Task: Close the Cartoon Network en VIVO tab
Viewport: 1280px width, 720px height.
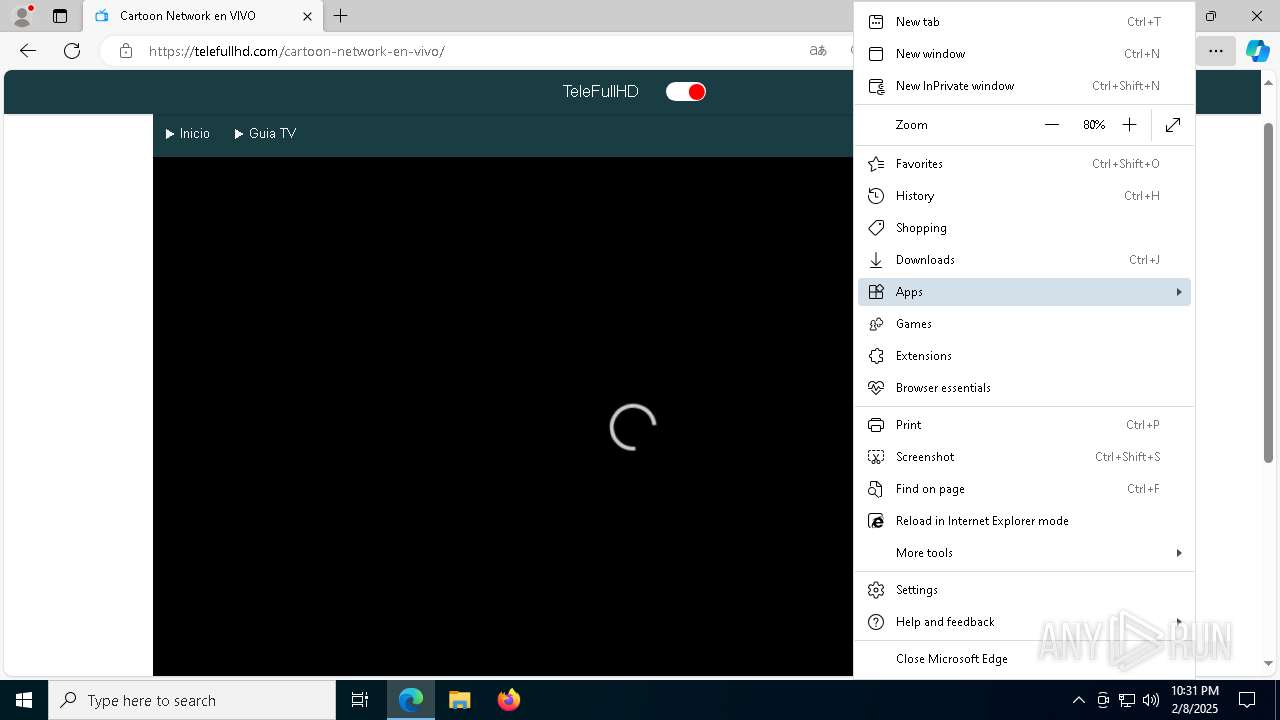Action: click(308, 16)
